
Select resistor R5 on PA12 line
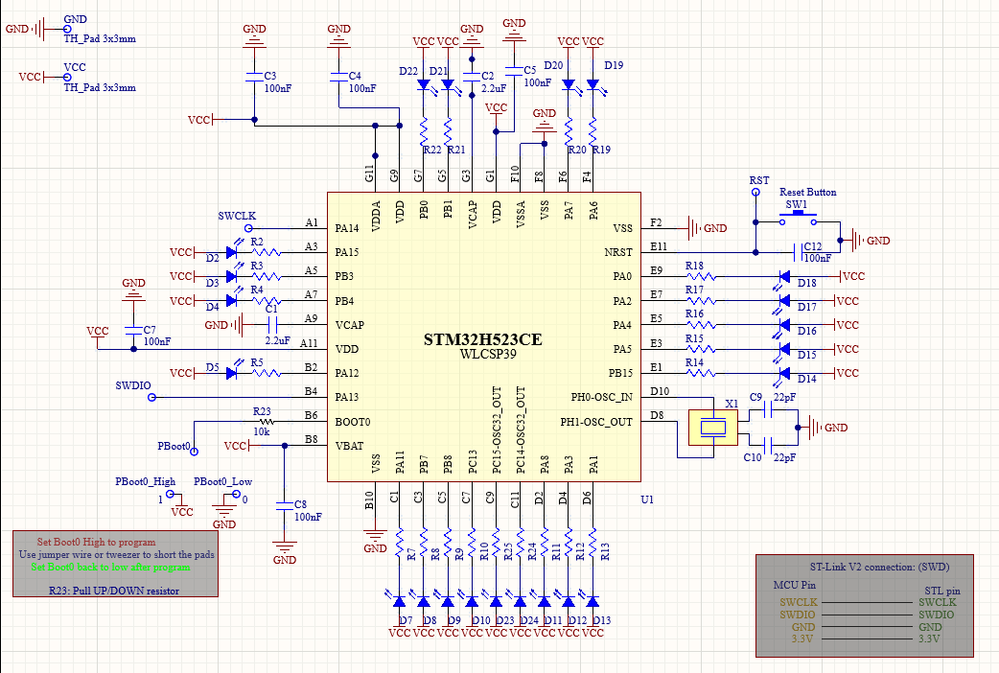[266, 373]
